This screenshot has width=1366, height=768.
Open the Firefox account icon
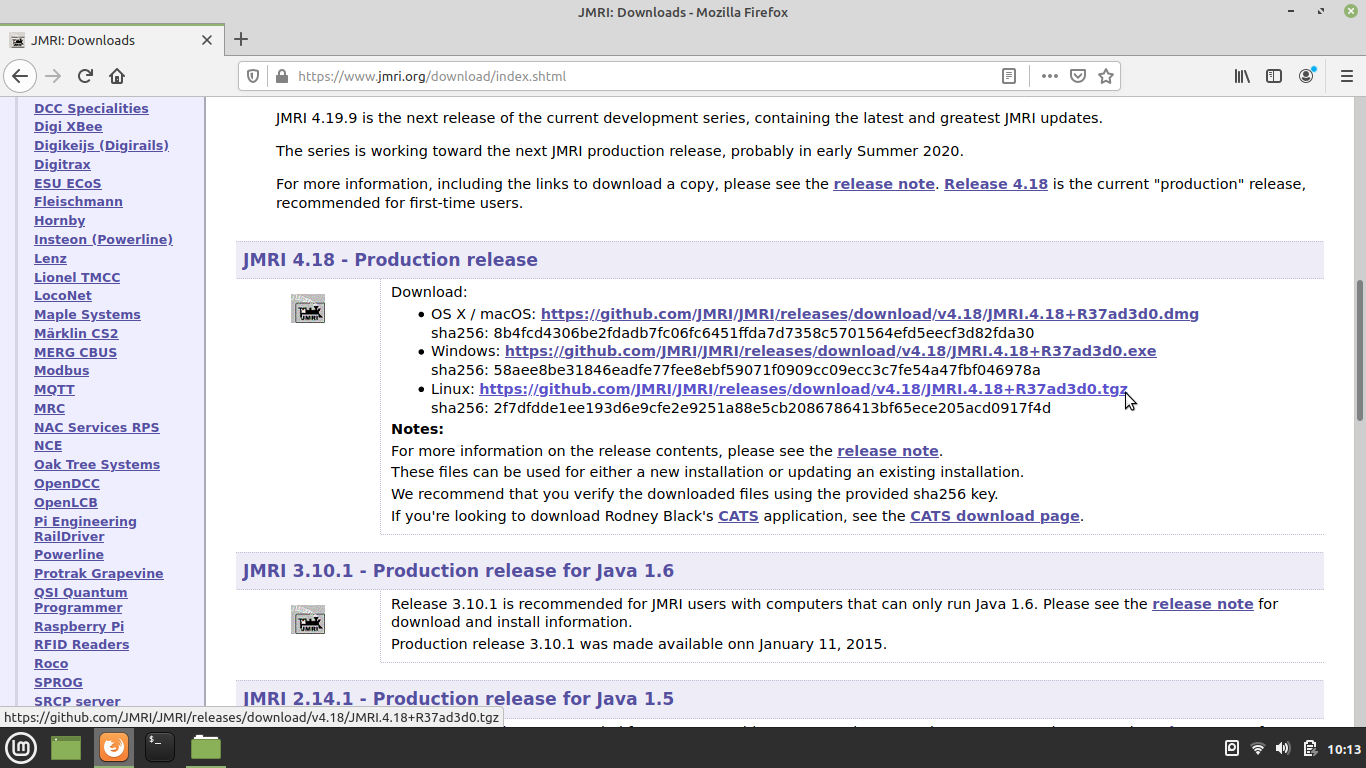click(1307, 76)
